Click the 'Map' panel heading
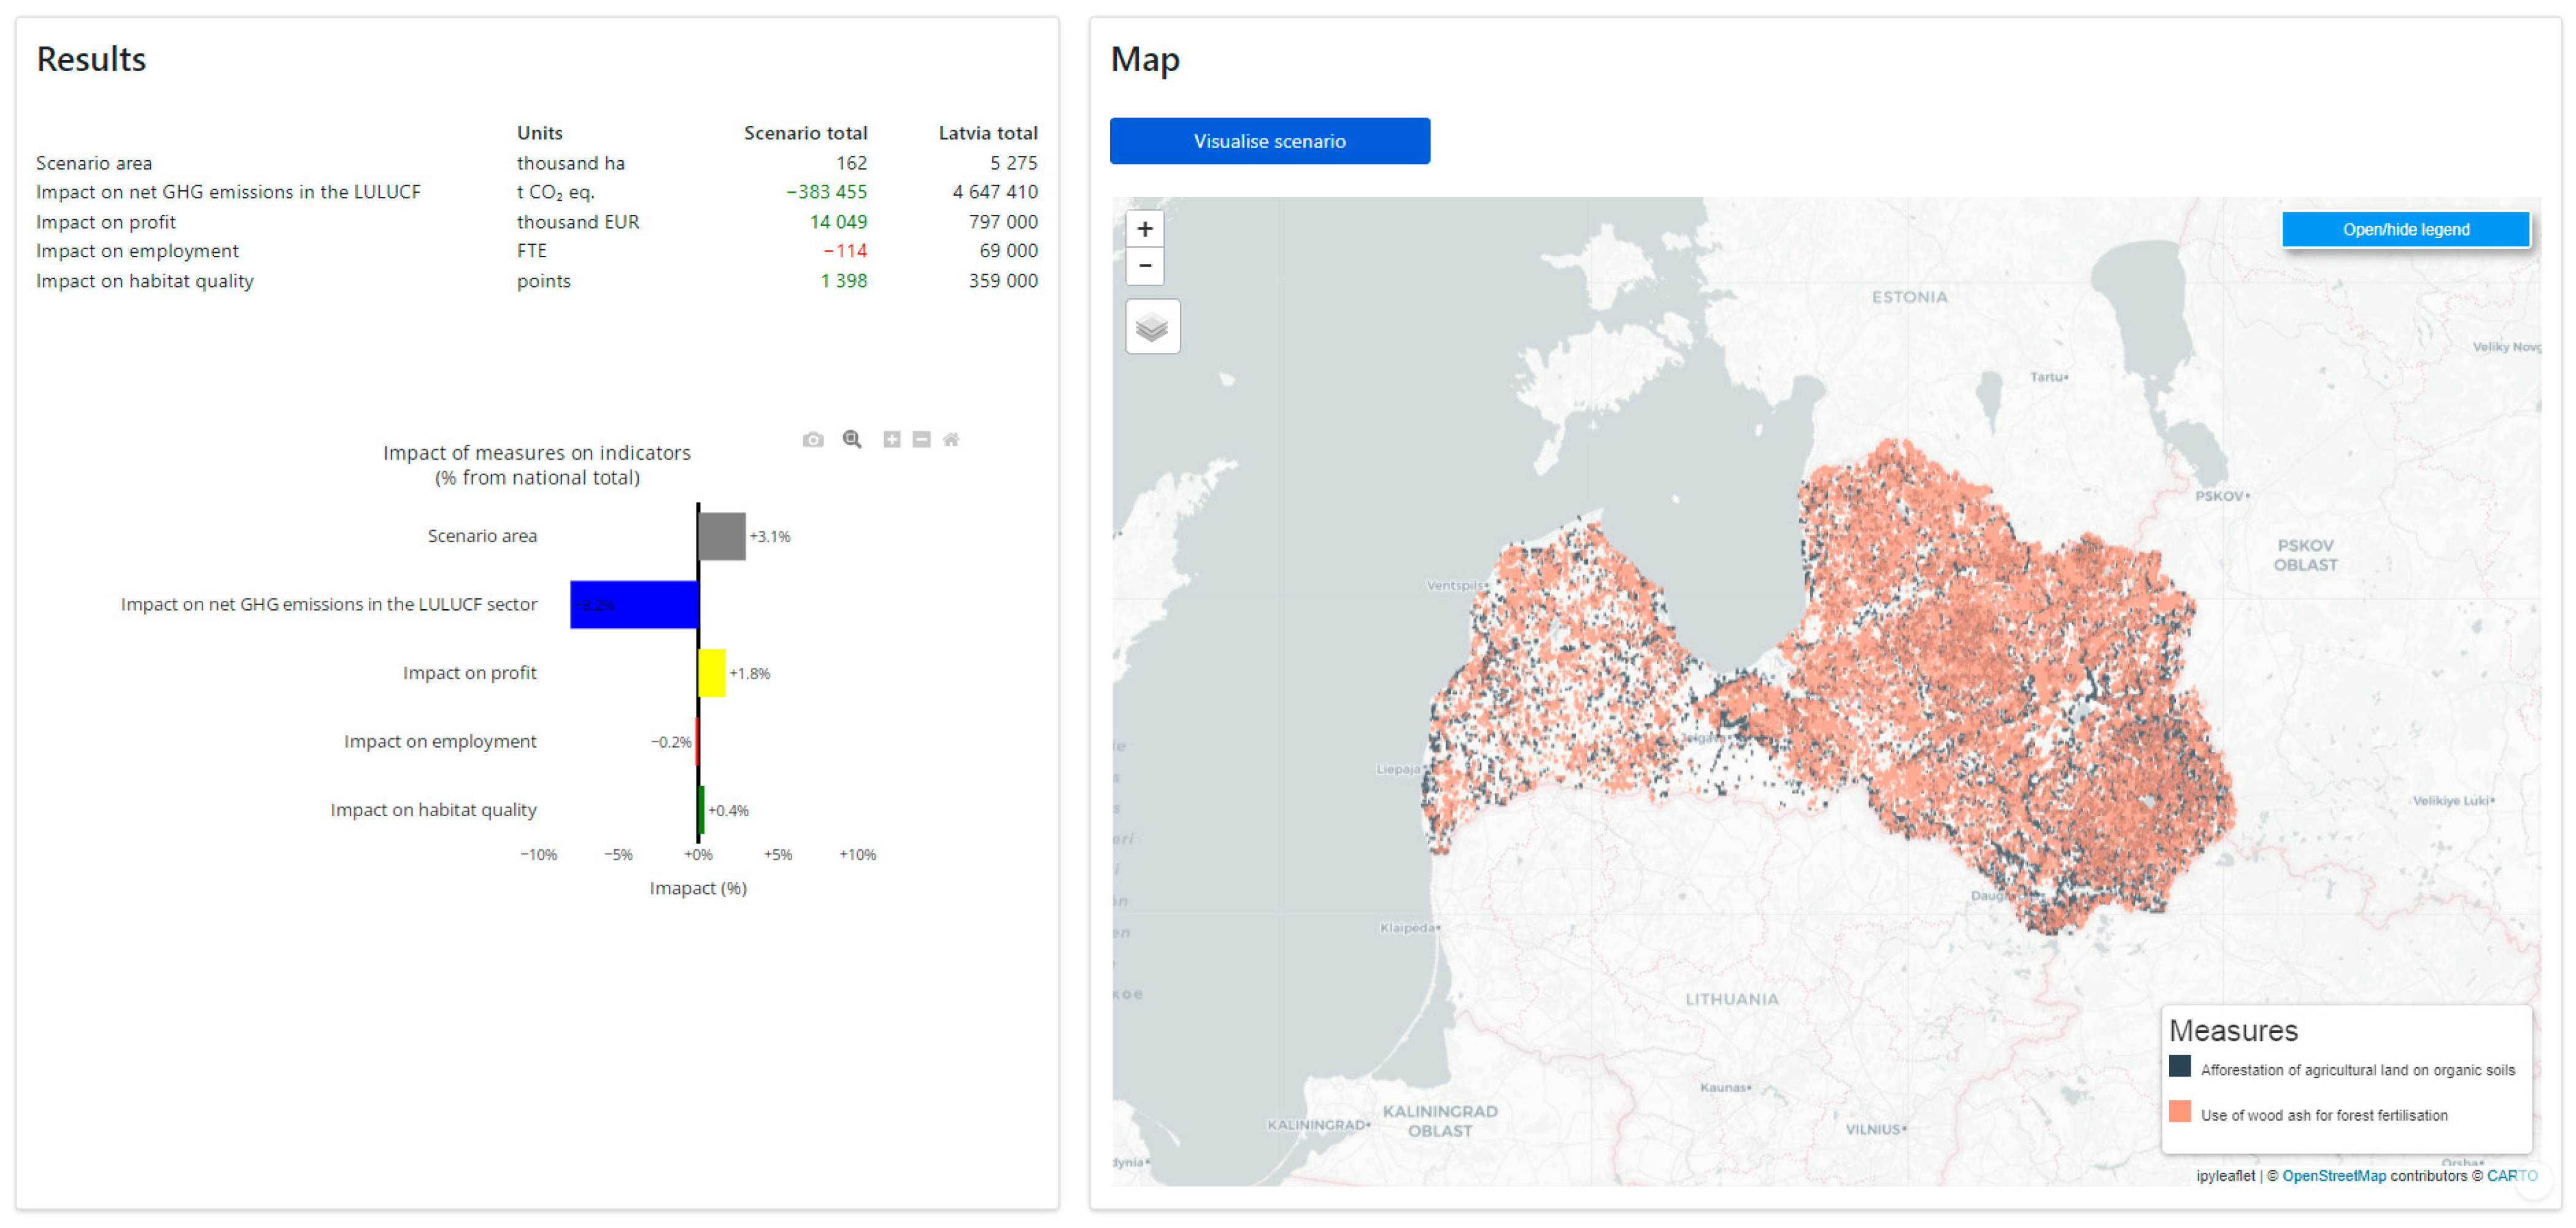Viewport: 2576px width, 1228px height. click(x=1145, y=60)
